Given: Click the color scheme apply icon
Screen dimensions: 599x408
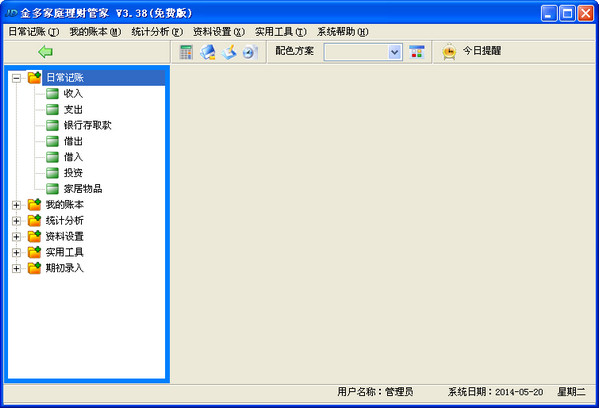Looking at the screenshot, I should click(x=417, y=52).
